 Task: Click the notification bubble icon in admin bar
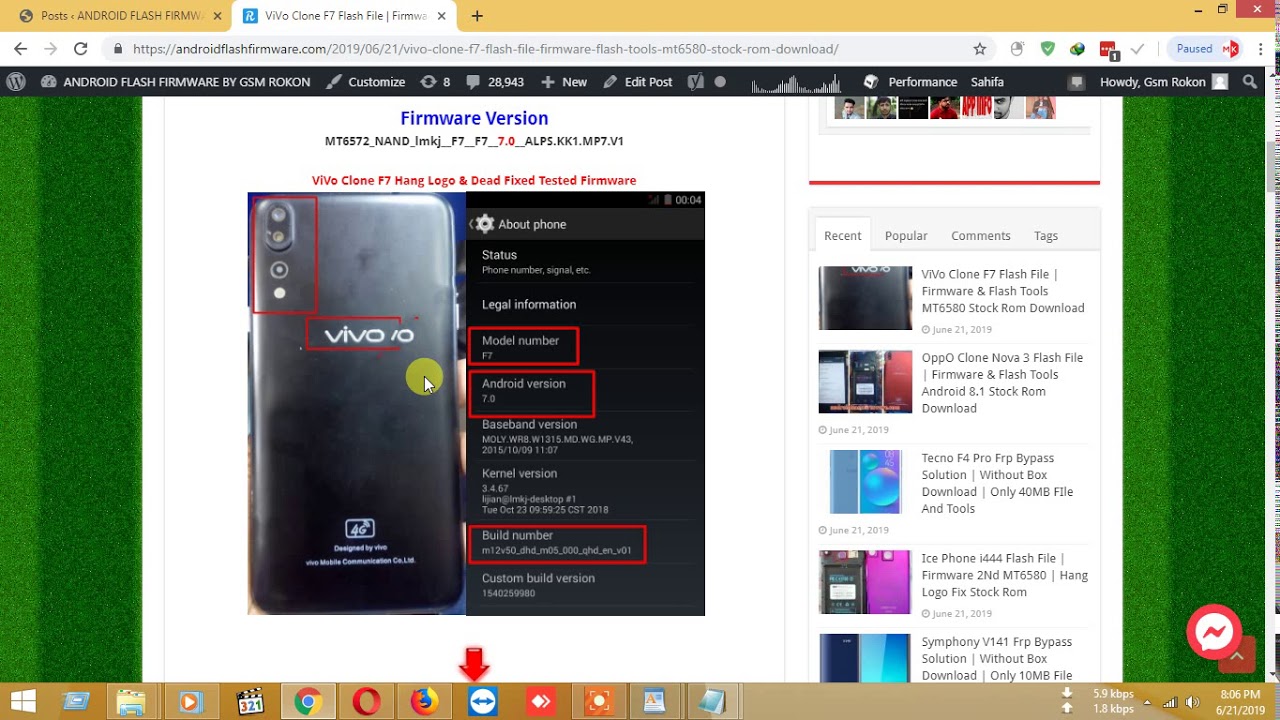pos(1076,82)
